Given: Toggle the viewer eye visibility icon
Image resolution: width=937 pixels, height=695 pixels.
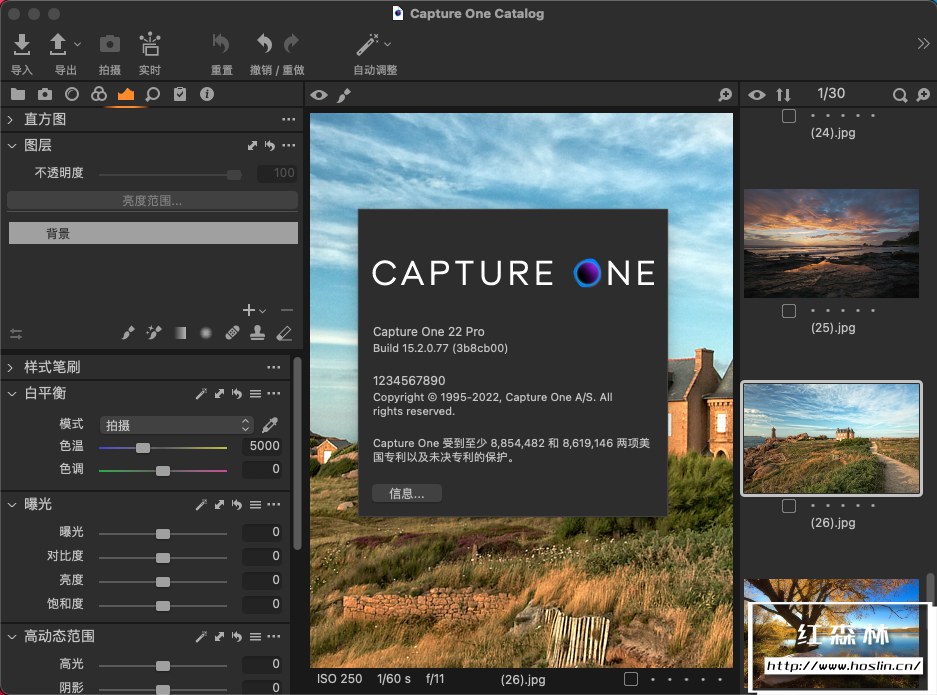Looking at the screenshot, I should 318,95.
